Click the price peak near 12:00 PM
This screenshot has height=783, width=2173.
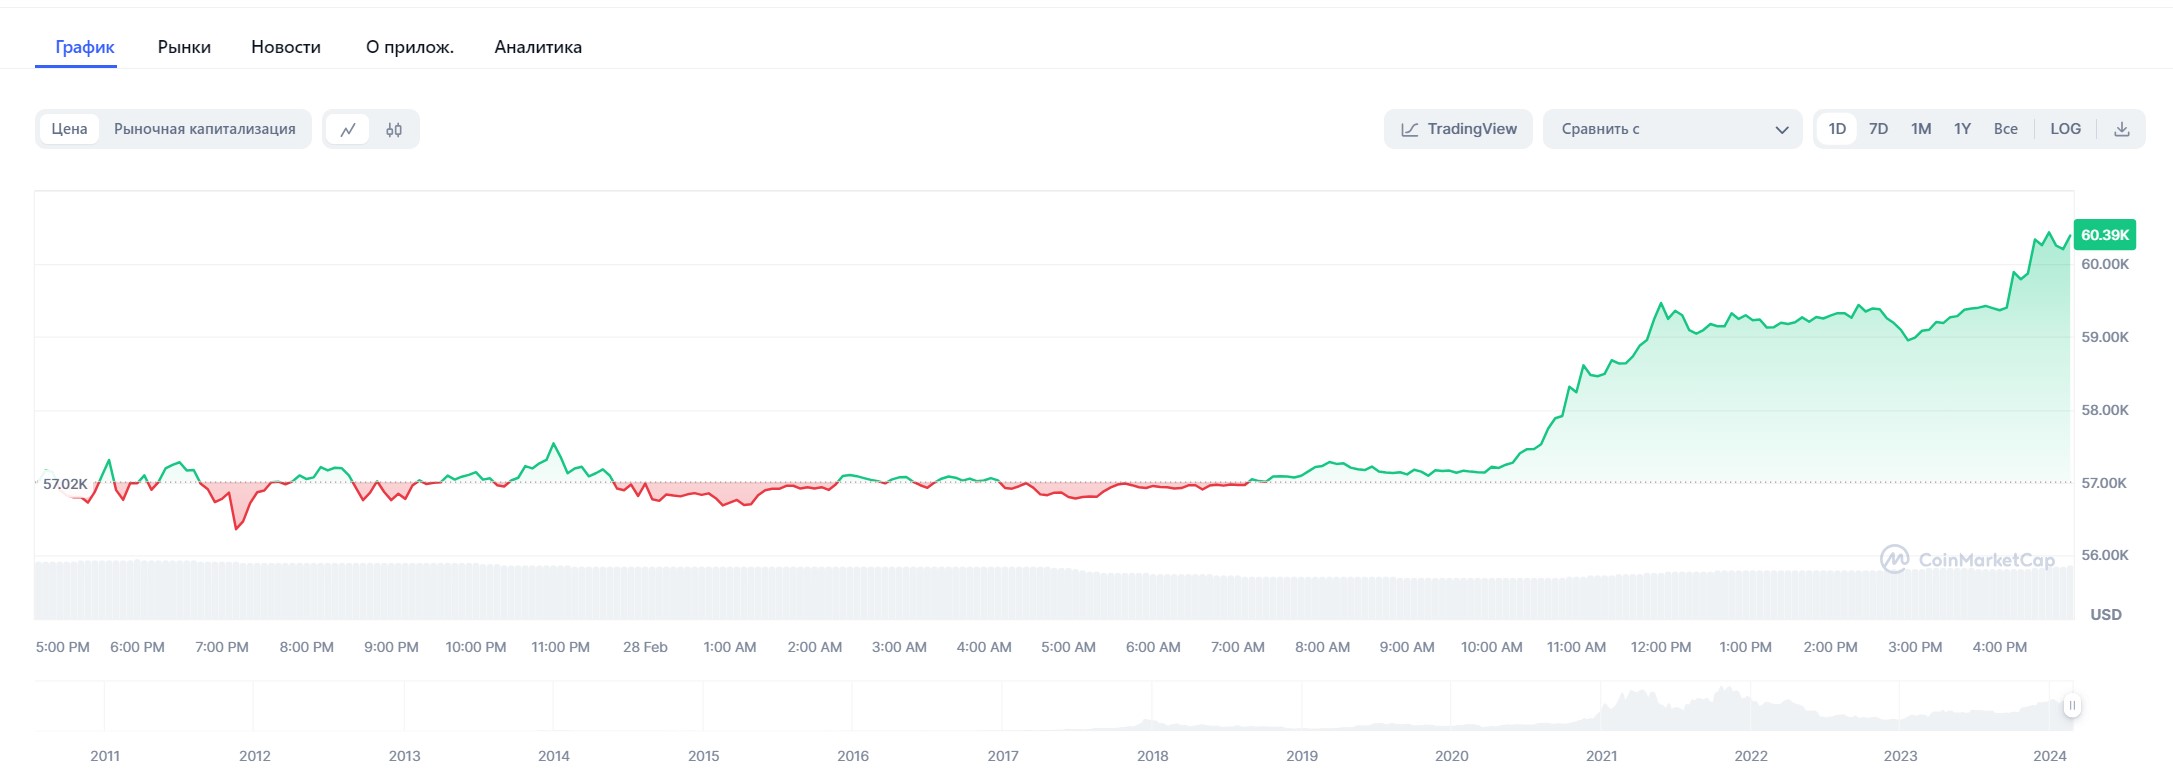1661,303
